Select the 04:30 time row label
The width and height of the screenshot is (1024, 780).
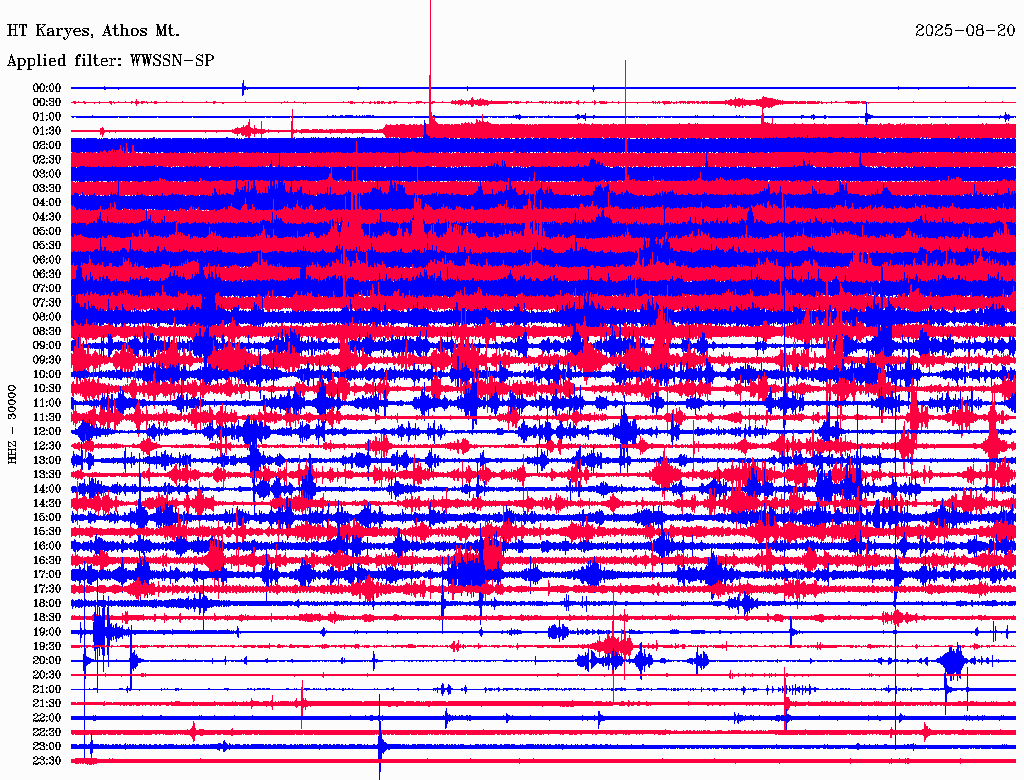pyautogui.click(x=47, y=217)
